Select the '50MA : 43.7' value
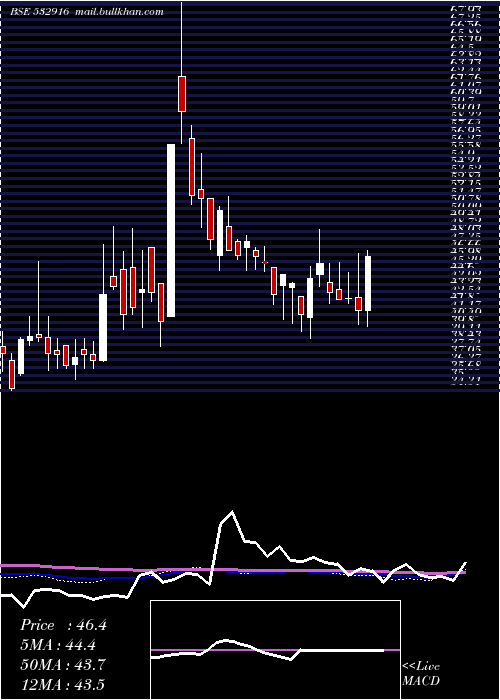The image size is (500, 700). tap(63, 665)
